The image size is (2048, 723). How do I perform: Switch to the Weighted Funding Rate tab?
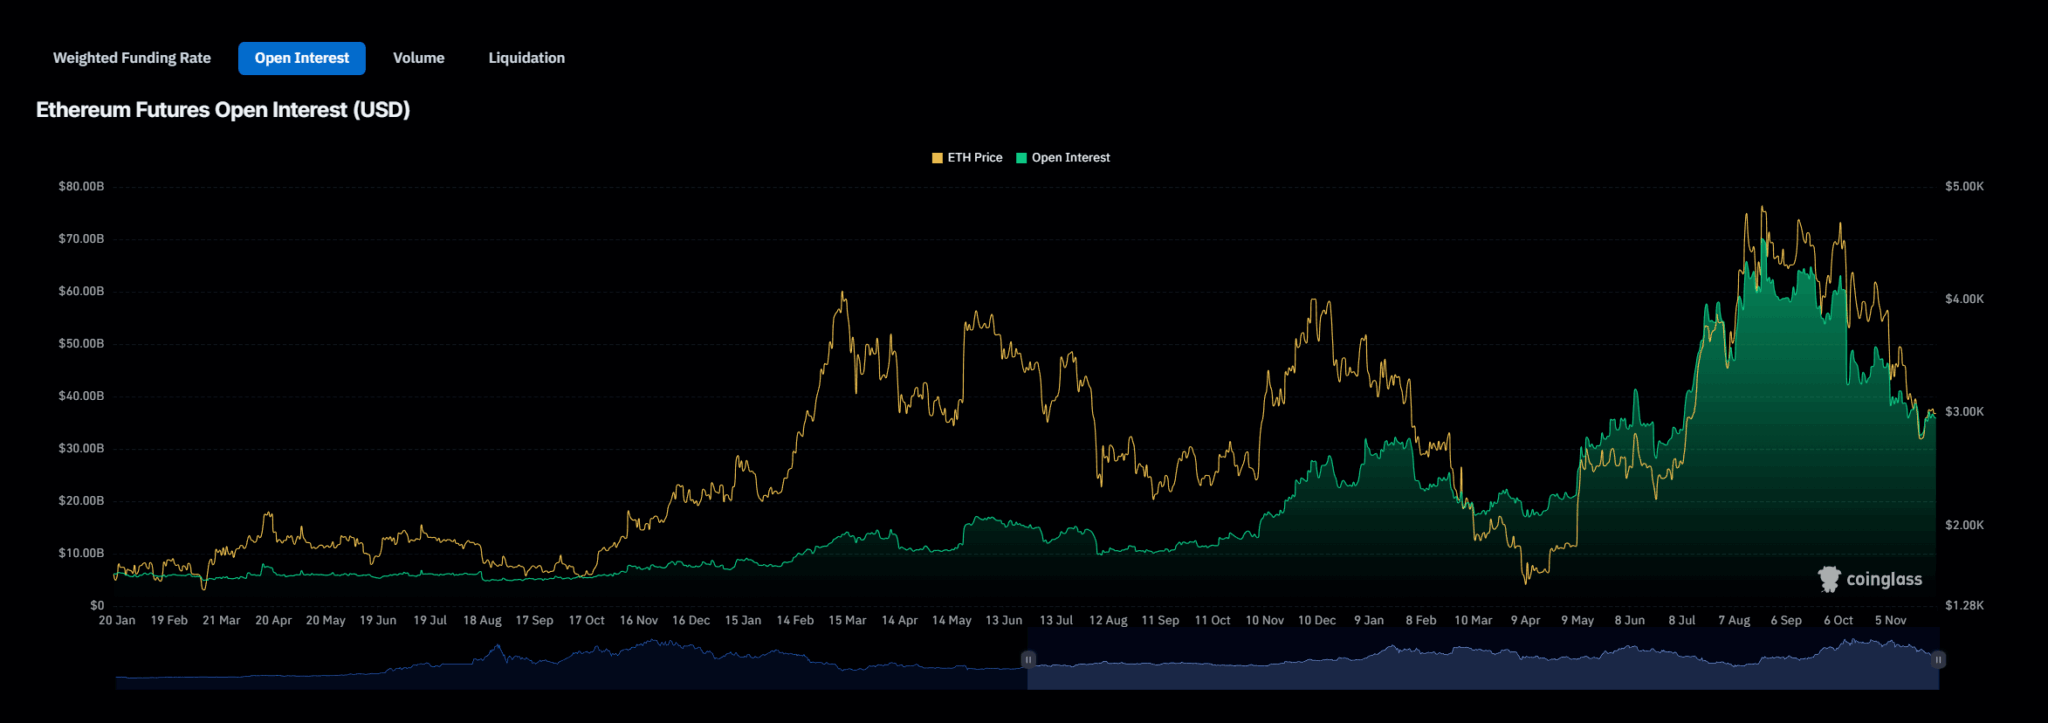(x=132, y=58)
